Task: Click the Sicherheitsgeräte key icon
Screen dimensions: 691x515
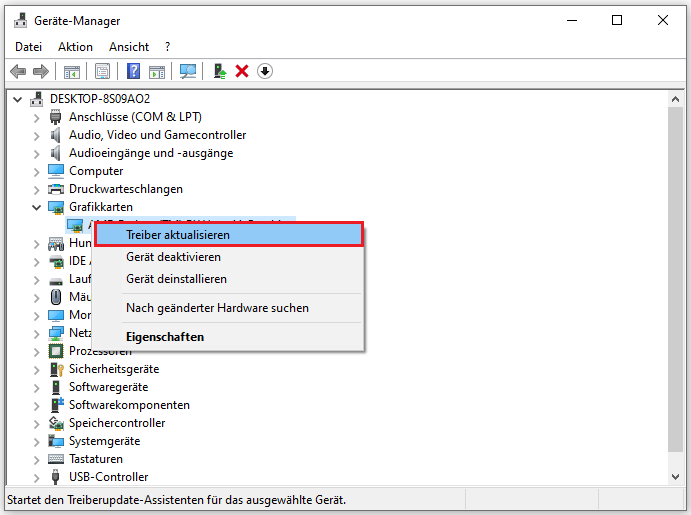Action: tap(56, 369)
